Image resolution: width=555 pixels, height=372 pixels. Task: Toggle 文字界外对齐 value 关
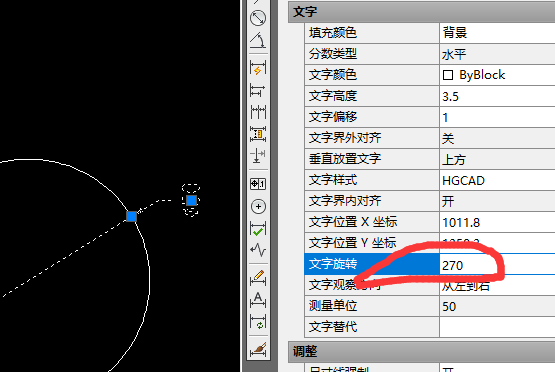point(497,138)
